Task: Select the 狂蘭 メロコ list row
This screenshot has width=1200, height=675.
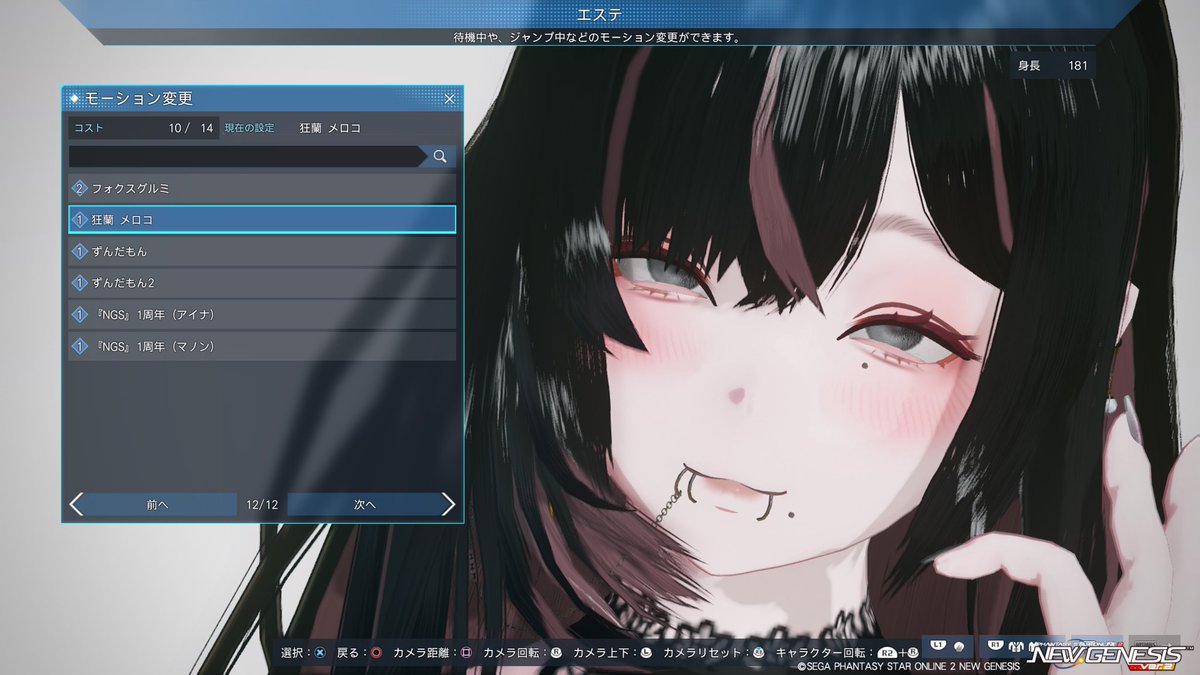Action: pyautogui.click(x=262, y=219)
